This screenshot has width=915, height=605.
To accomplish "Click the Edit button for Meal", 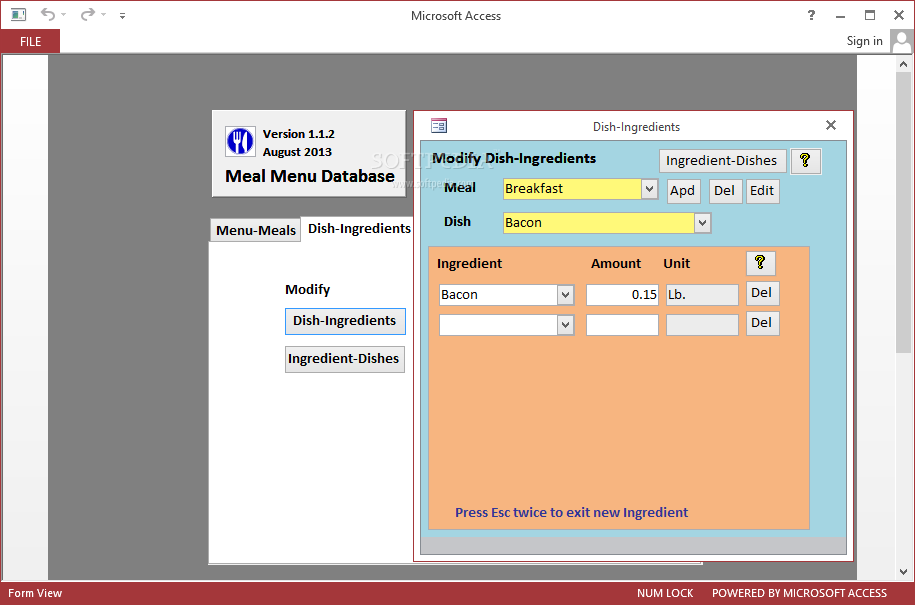I will [x=762, y=191].
